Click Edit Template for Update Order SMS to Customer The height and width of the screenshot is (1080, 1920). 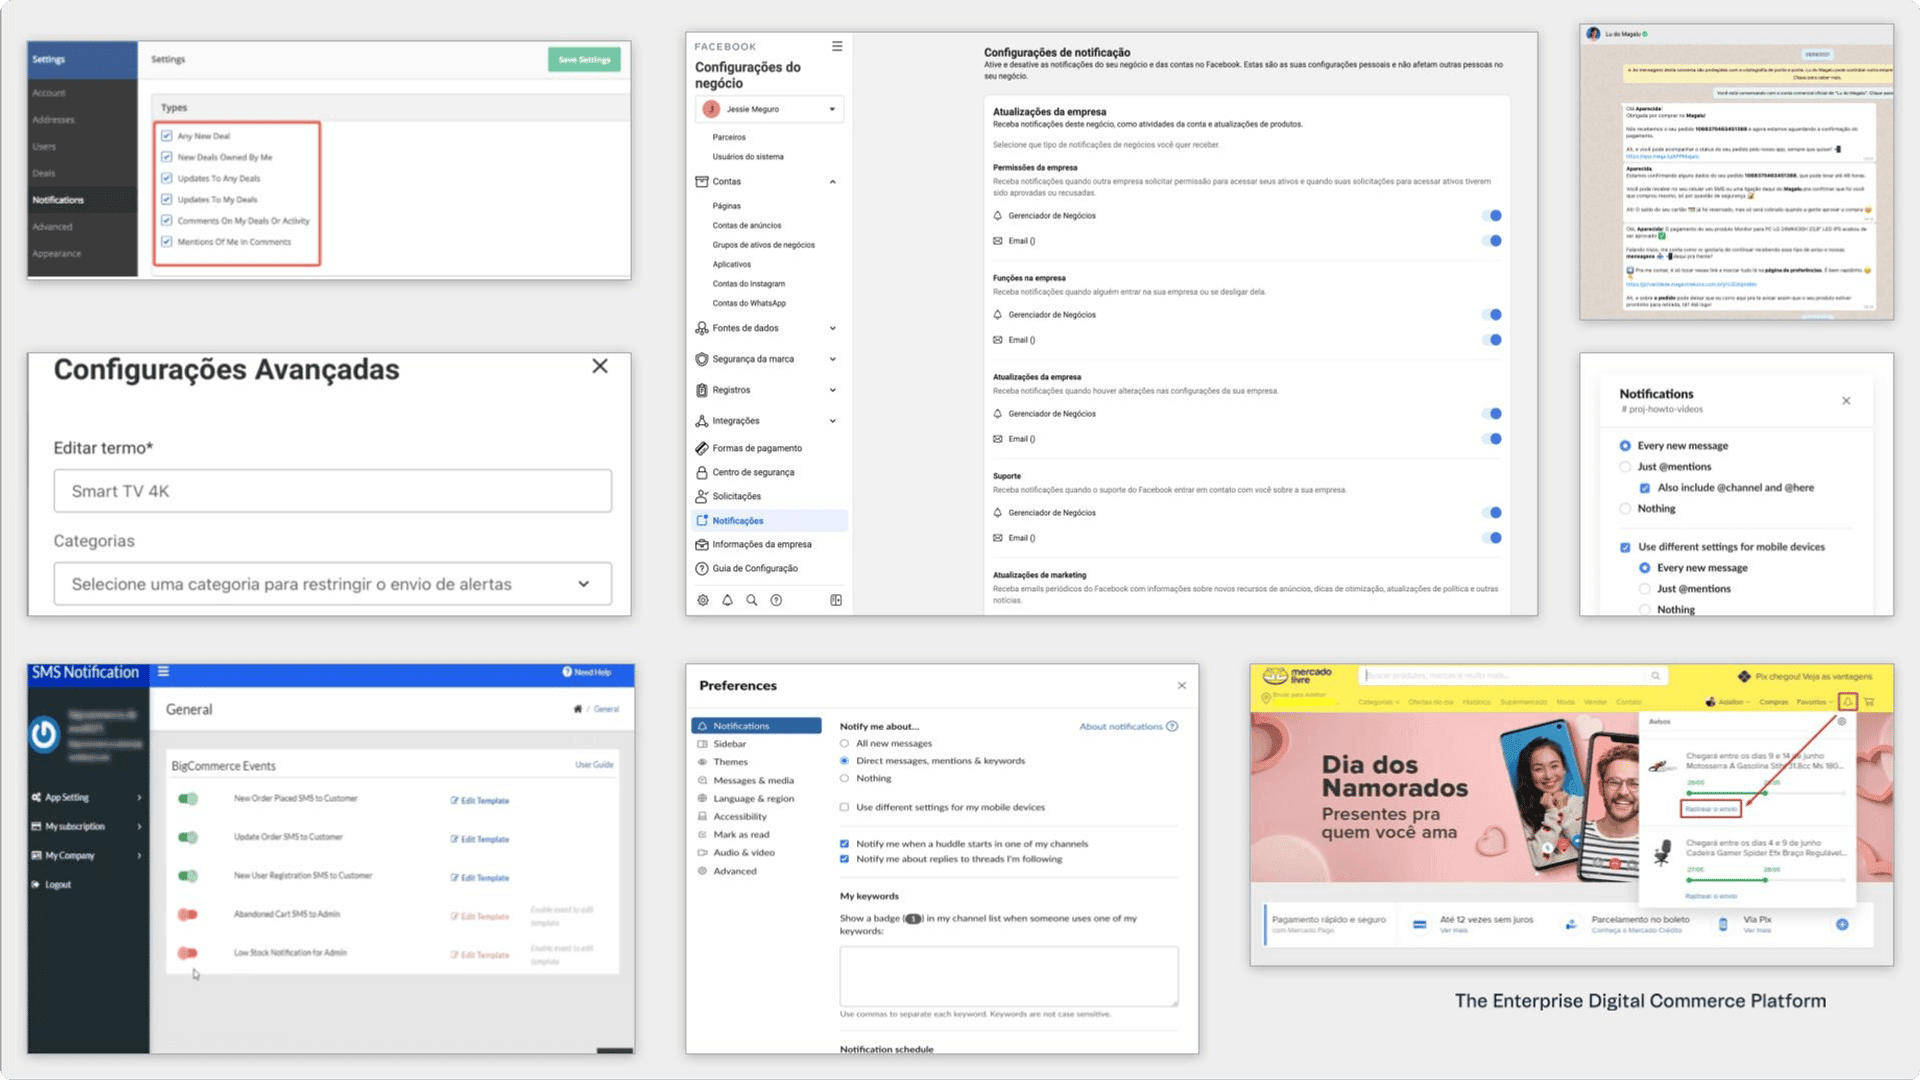pos(480,839)
